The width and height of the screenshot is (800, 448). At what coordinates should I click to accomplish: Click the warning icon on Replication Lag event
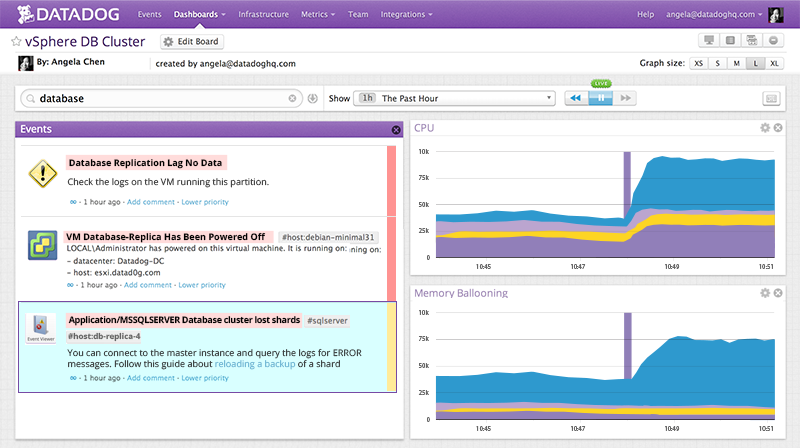[x=42, y=174]
